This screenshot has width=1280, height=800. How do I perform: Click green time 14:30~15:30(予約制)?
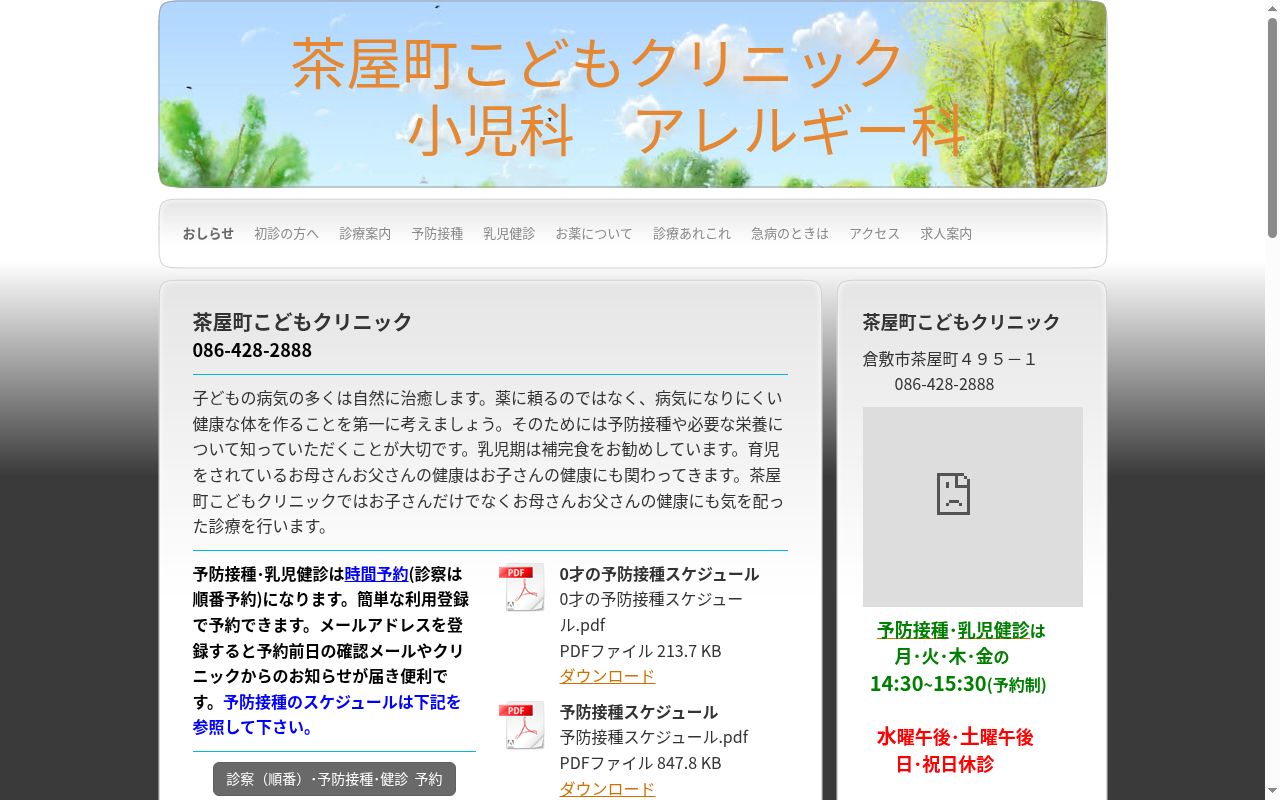click(958, 684)
